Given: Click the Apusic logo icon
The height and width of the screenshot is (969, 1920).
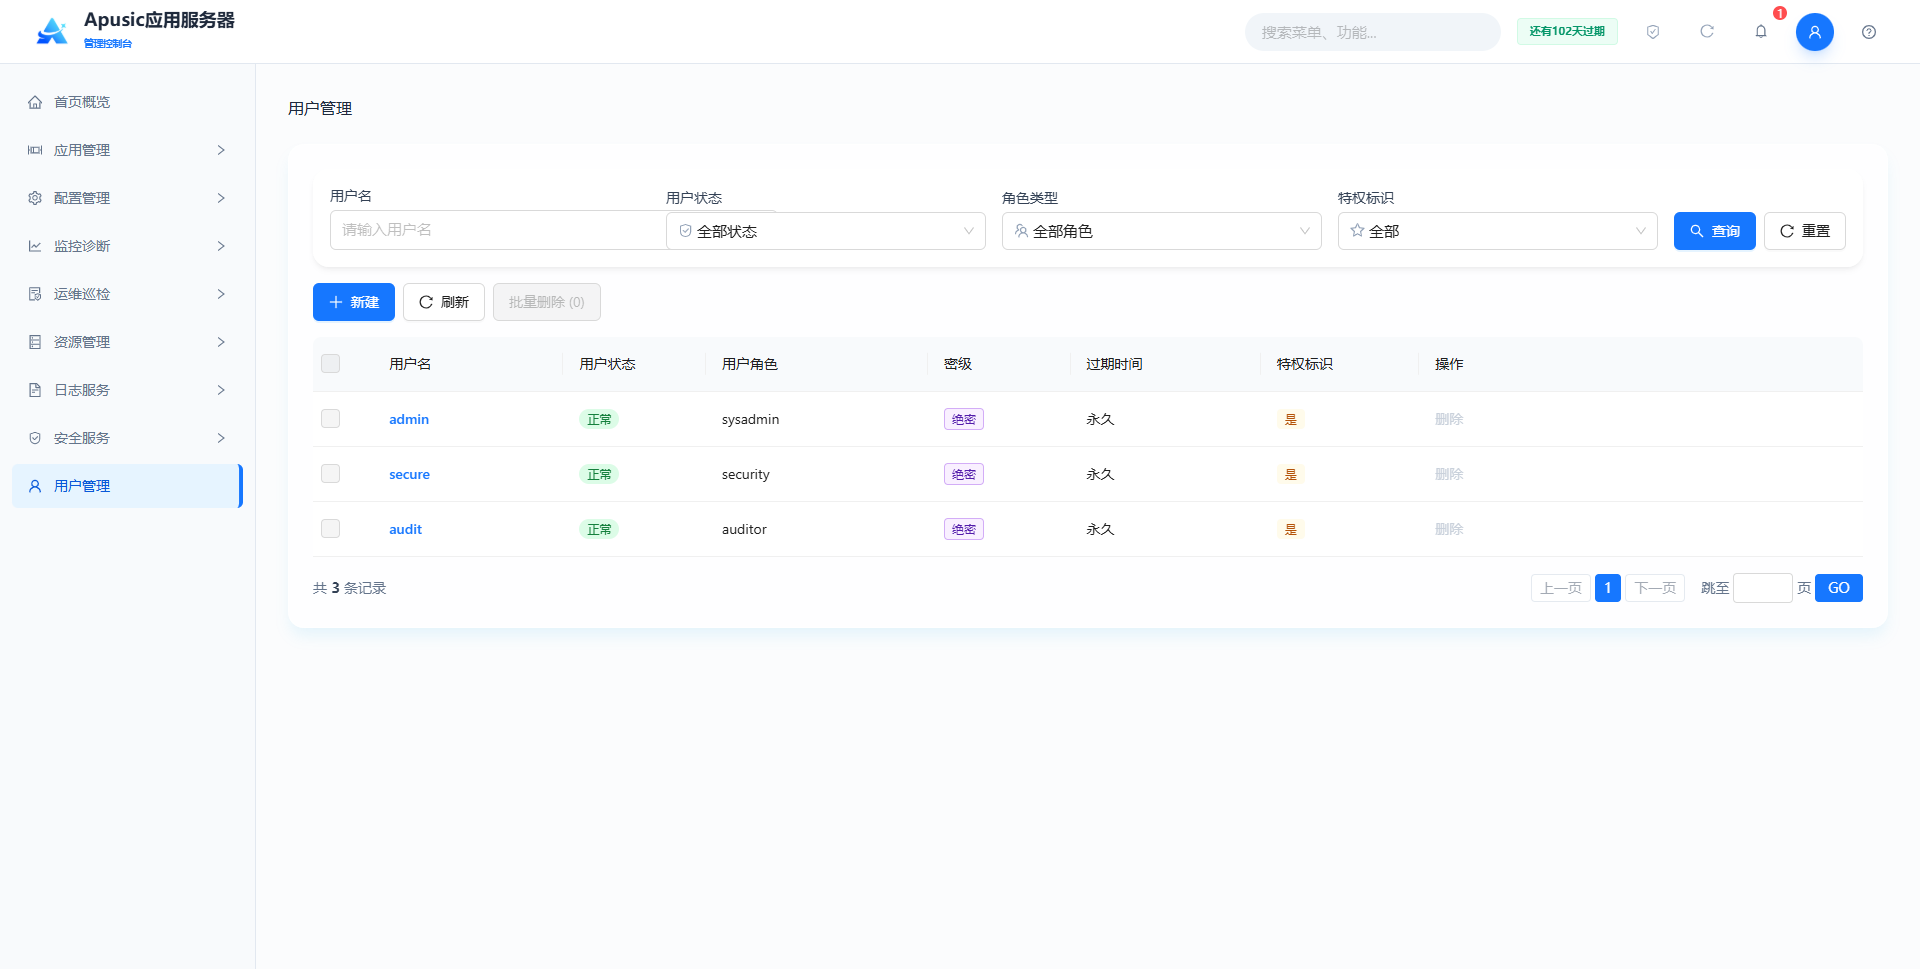Looking at the screenshot, I should click(52, 31).
